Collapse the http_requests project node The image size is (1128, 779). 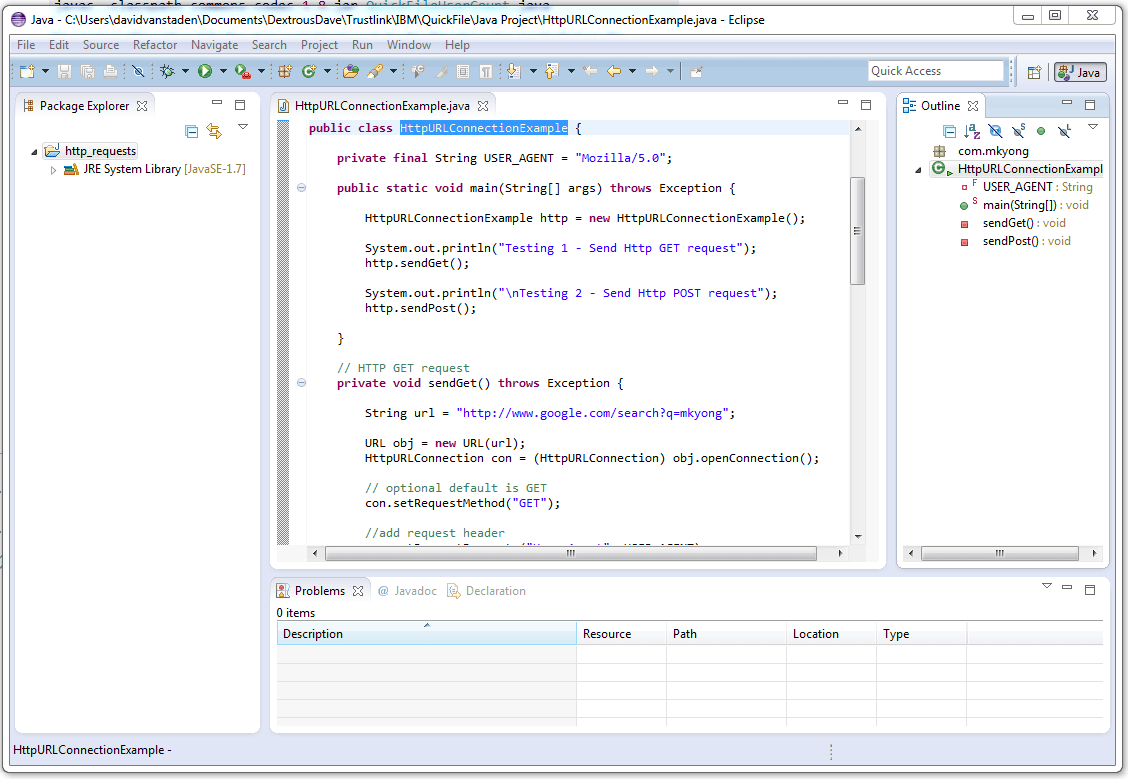click(x=34, y=152)
